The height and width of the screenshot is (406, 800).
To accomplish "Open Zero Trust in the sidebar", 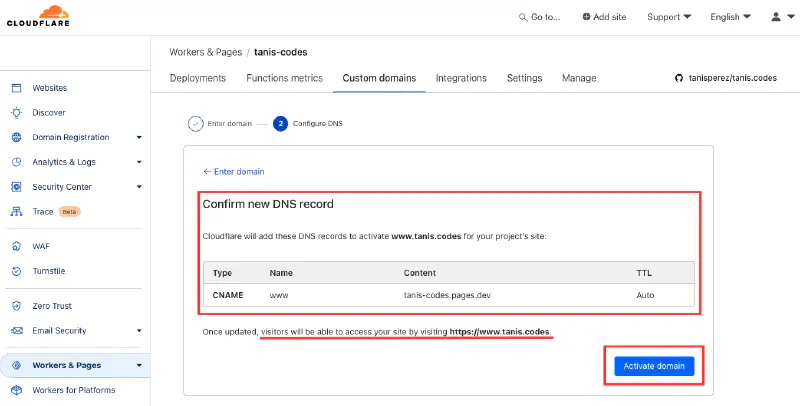I will coord(52,306).
